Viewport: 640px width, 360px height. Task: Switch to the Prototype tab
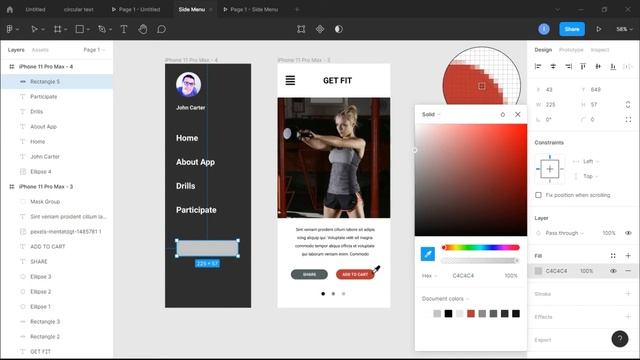[571, 50]
